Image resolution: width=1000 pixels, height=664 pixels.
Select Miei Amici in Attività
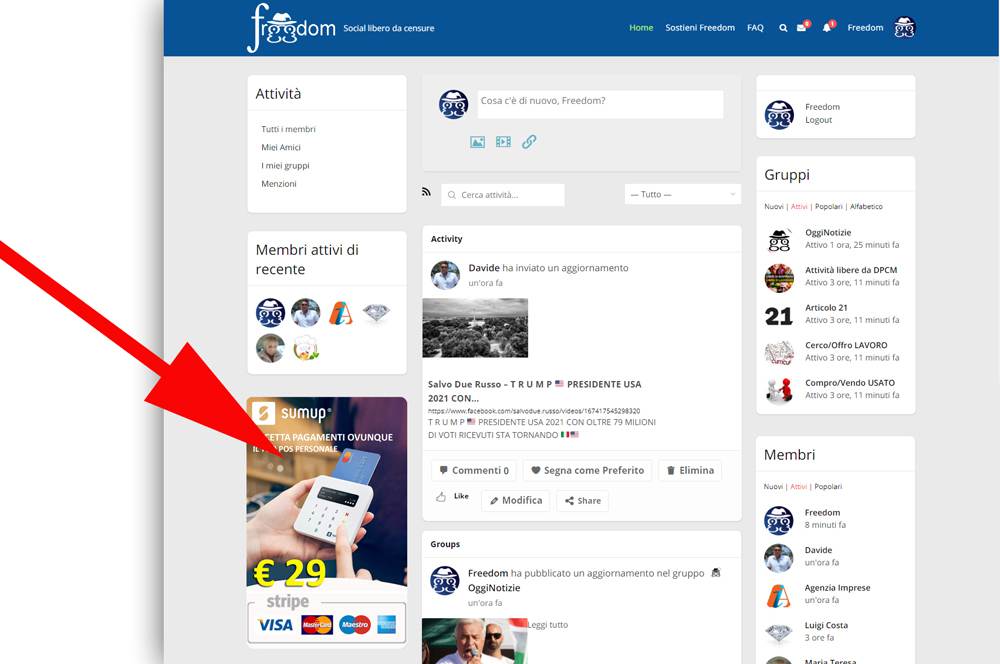(281, 147)
